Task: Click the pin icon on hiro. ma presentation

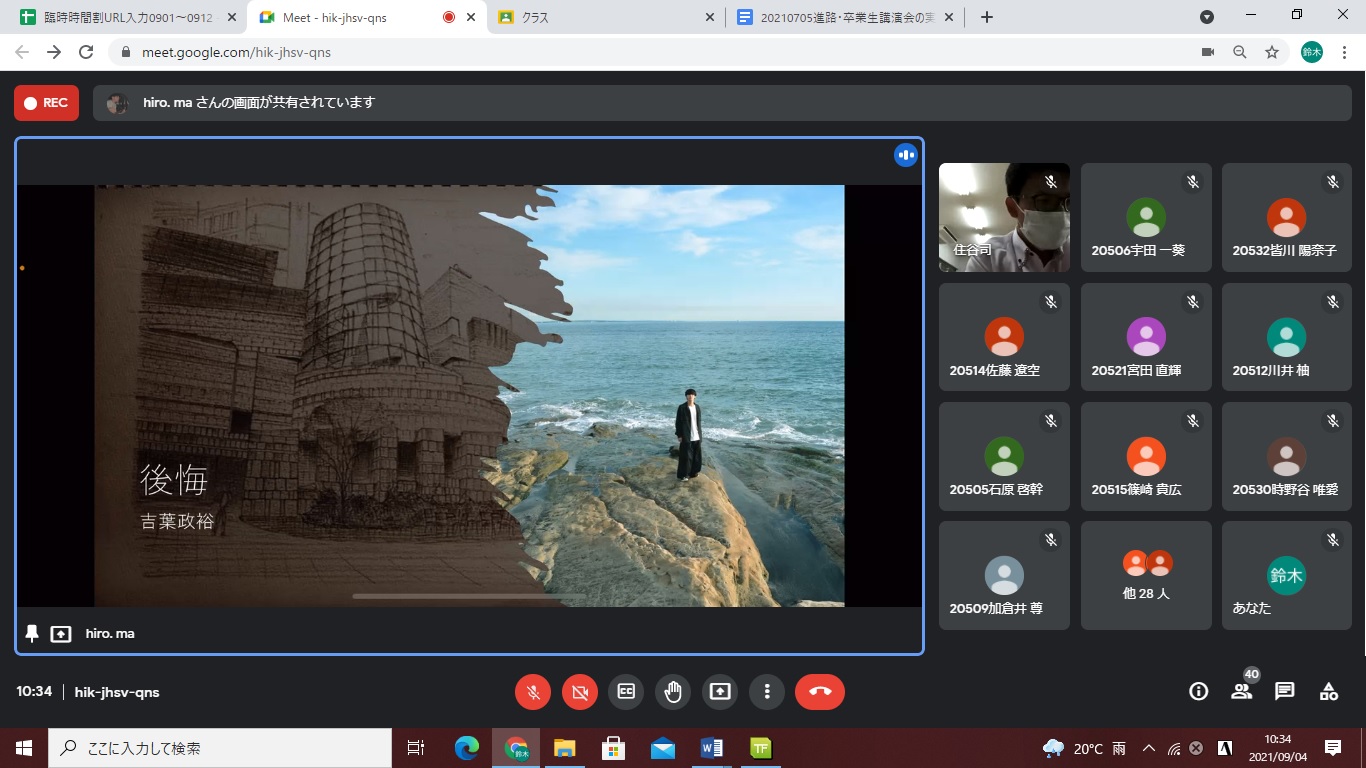Action: pos(32,633)
